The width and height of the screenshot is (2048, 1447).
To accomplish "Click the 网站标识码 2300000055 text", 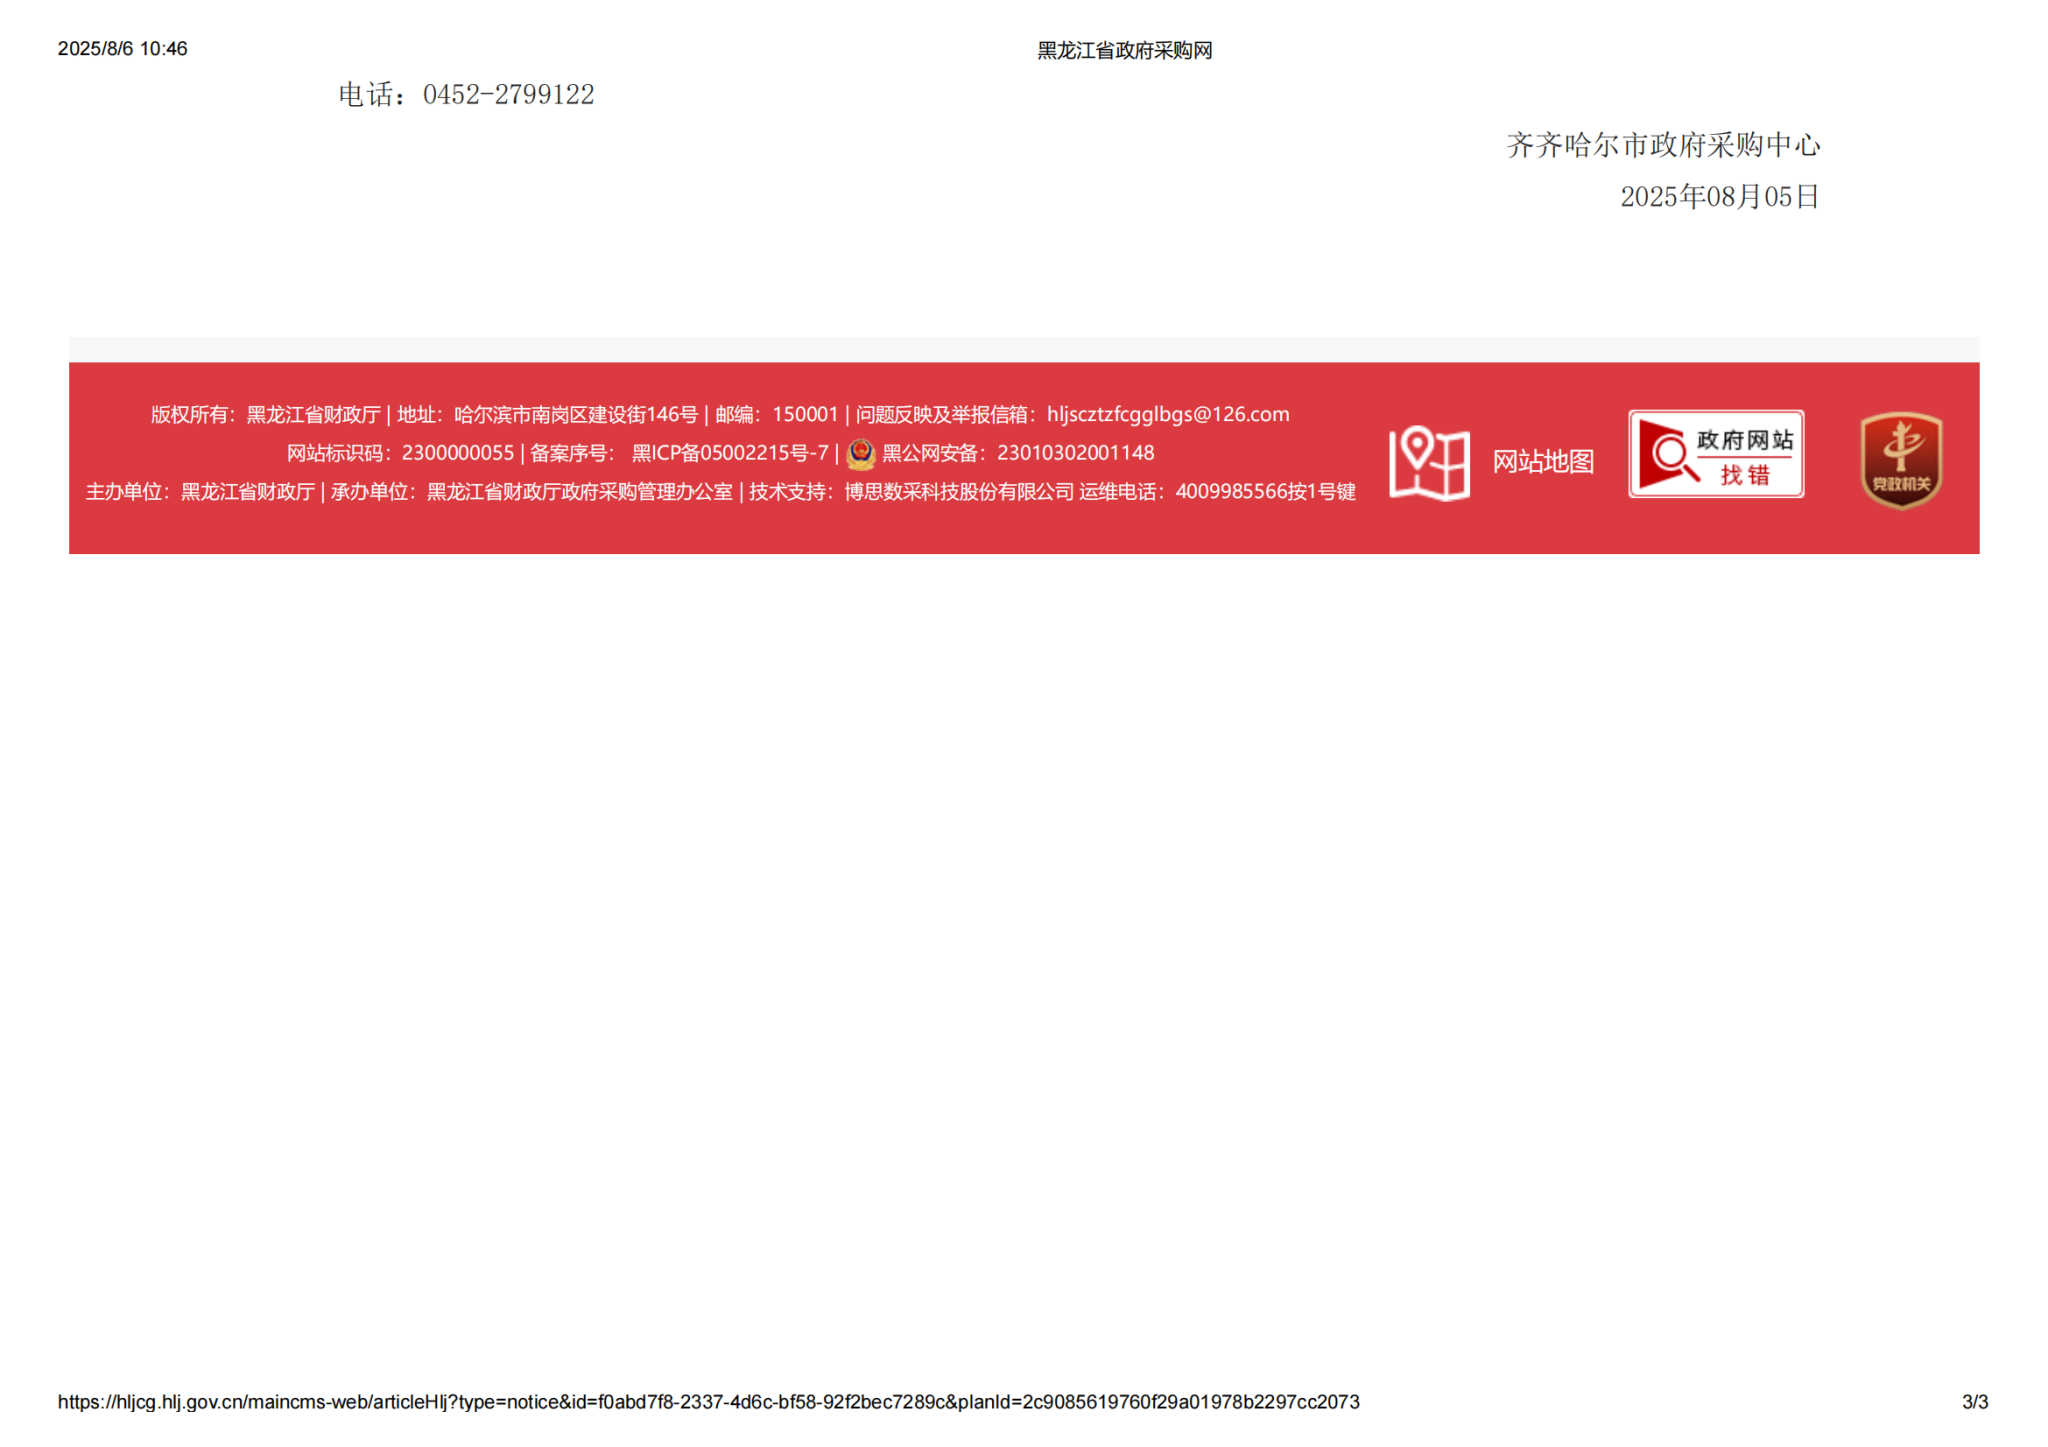I will [400, 453].
